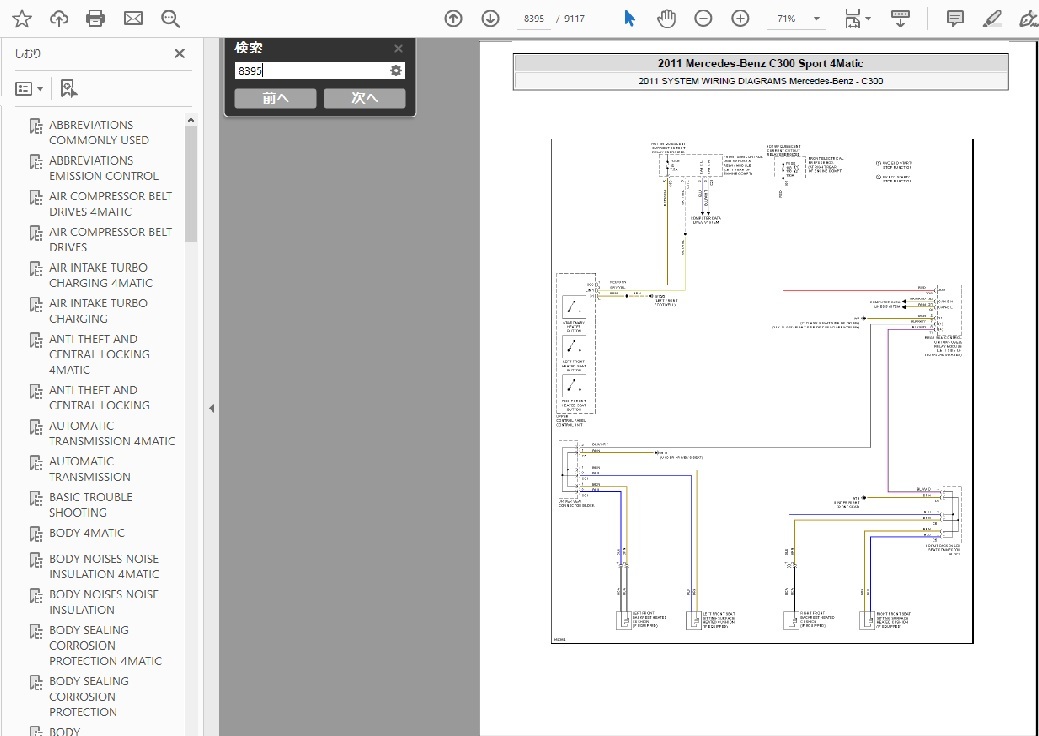Viewport: 1039px width, 736px height.
Task: Click the しおり panel heading text
Action: pos(28,54)
